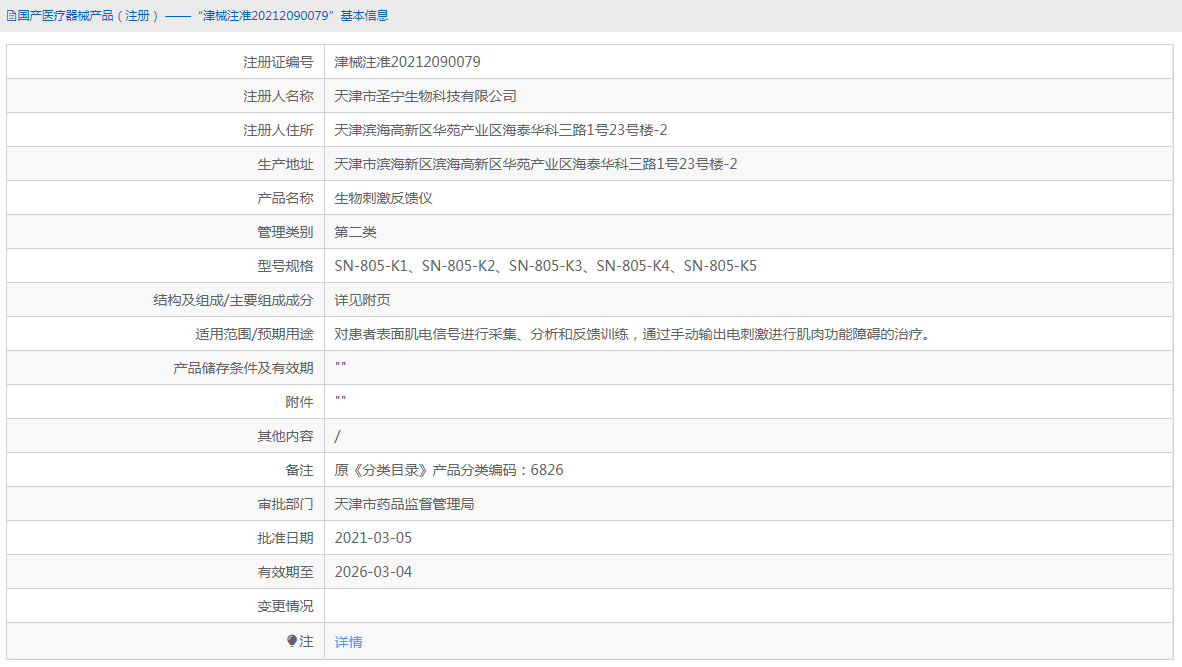Select the 审批部门 label
Viewport: 1182px width, 667px height.
(x=285, y=504)
